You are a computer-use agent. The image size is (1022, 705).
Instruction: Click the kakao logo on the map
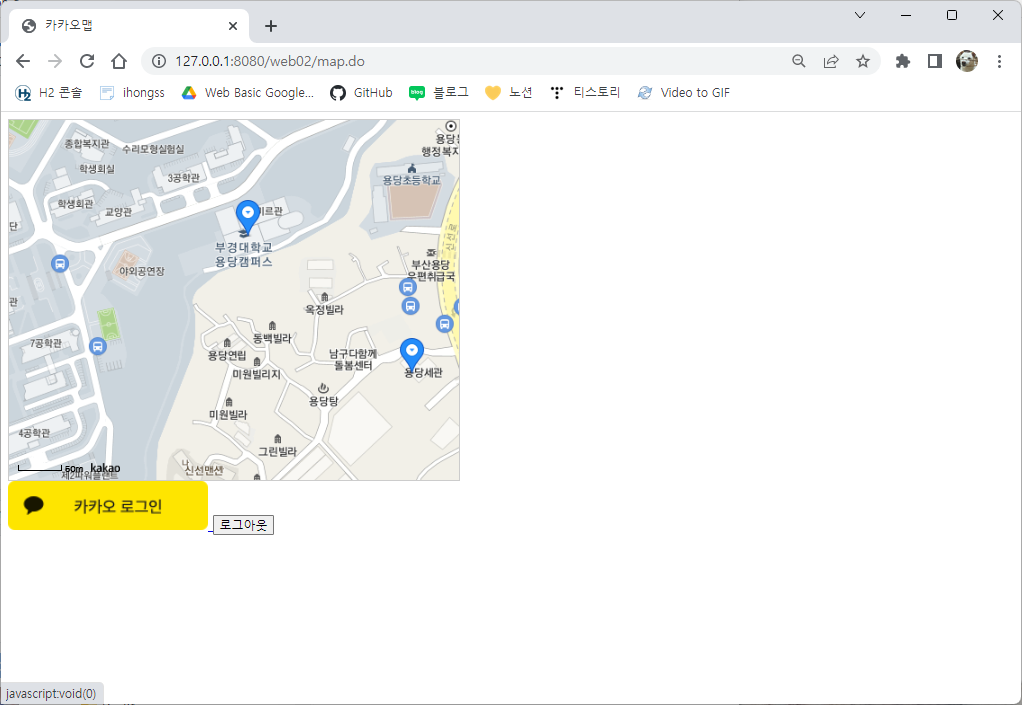click(x=105, y=468)
